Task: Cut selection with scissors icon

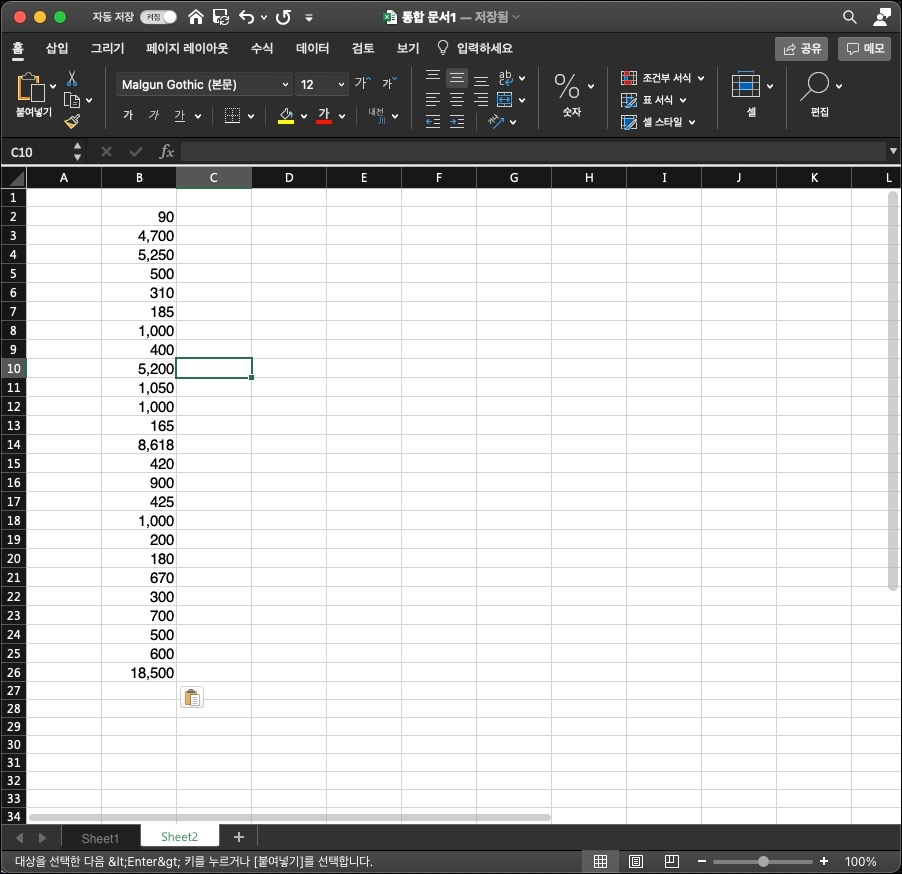Action: [x=72, y=78]
